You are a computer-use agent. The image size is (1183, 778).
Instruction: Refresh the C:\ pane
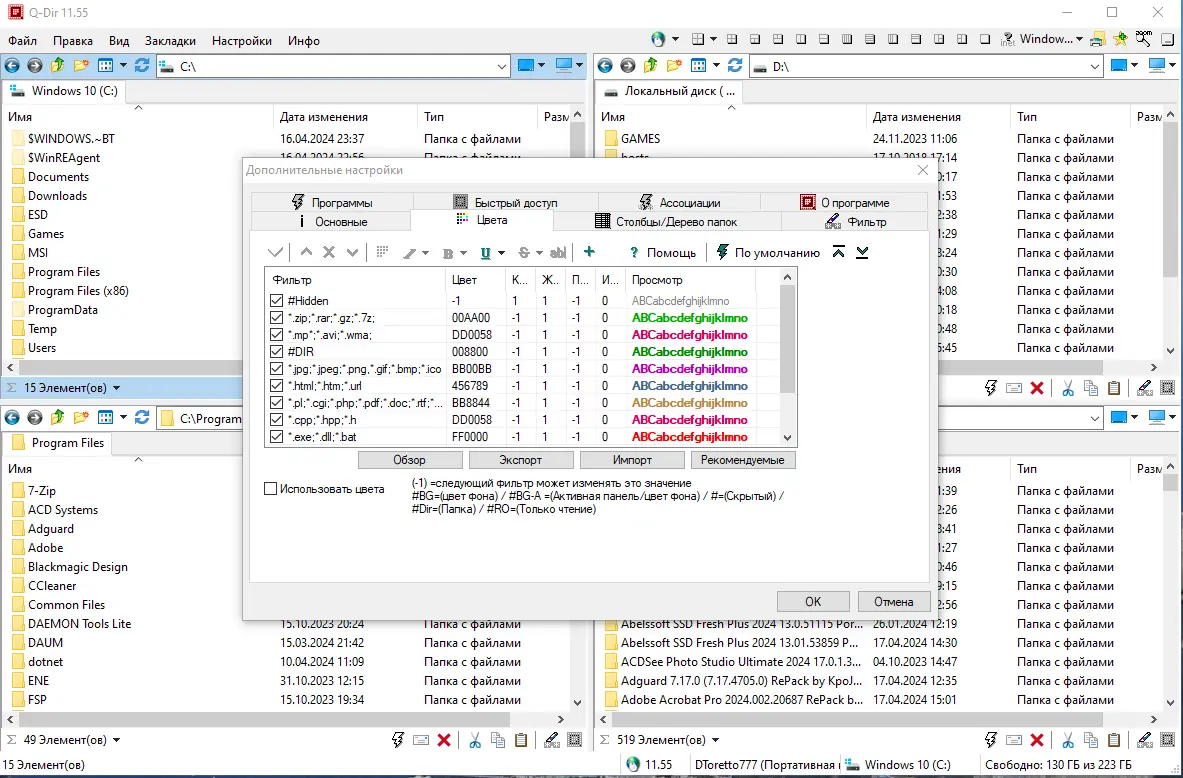click(x=142, y=66)
